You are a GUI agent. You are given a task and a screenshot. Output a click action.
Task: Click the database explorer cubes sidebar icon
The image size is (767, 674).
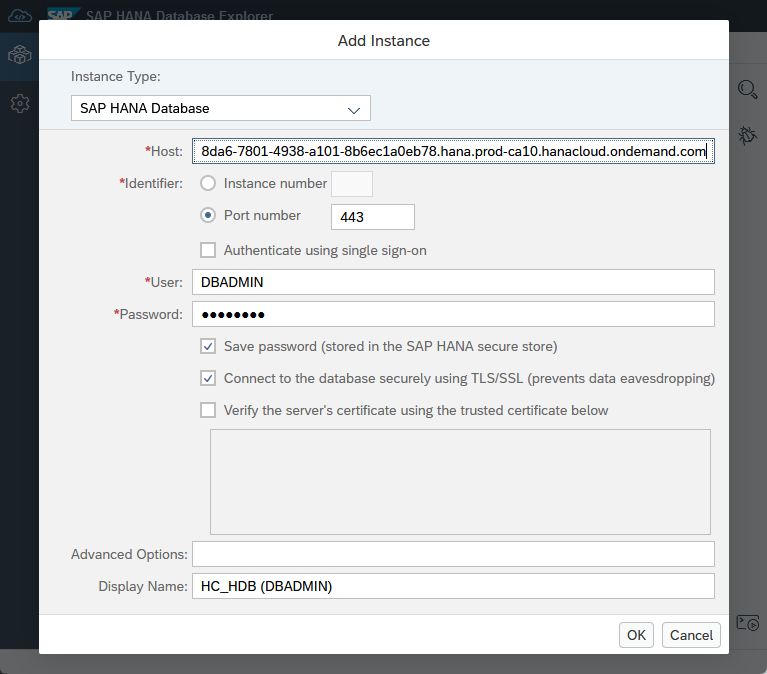click(x=20, y=55)
